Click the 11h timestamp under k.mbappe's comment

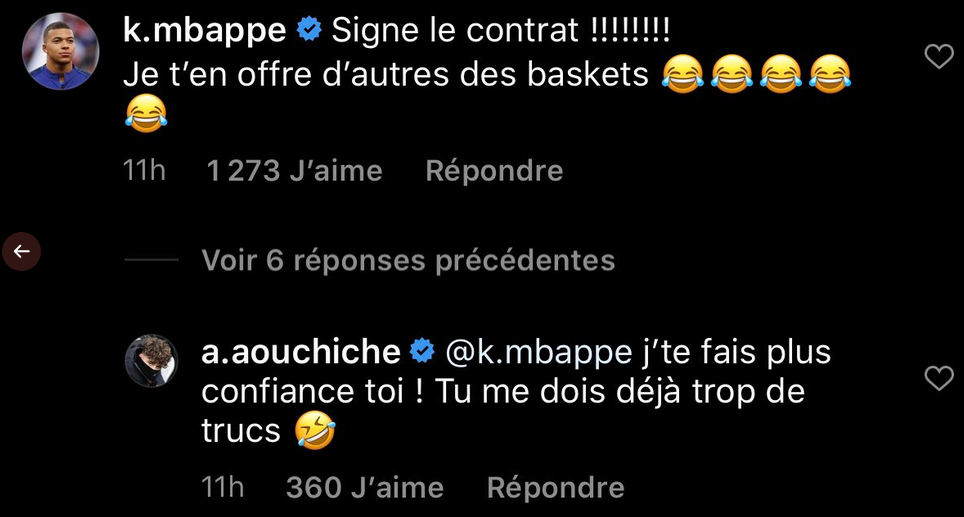[143, 171]
